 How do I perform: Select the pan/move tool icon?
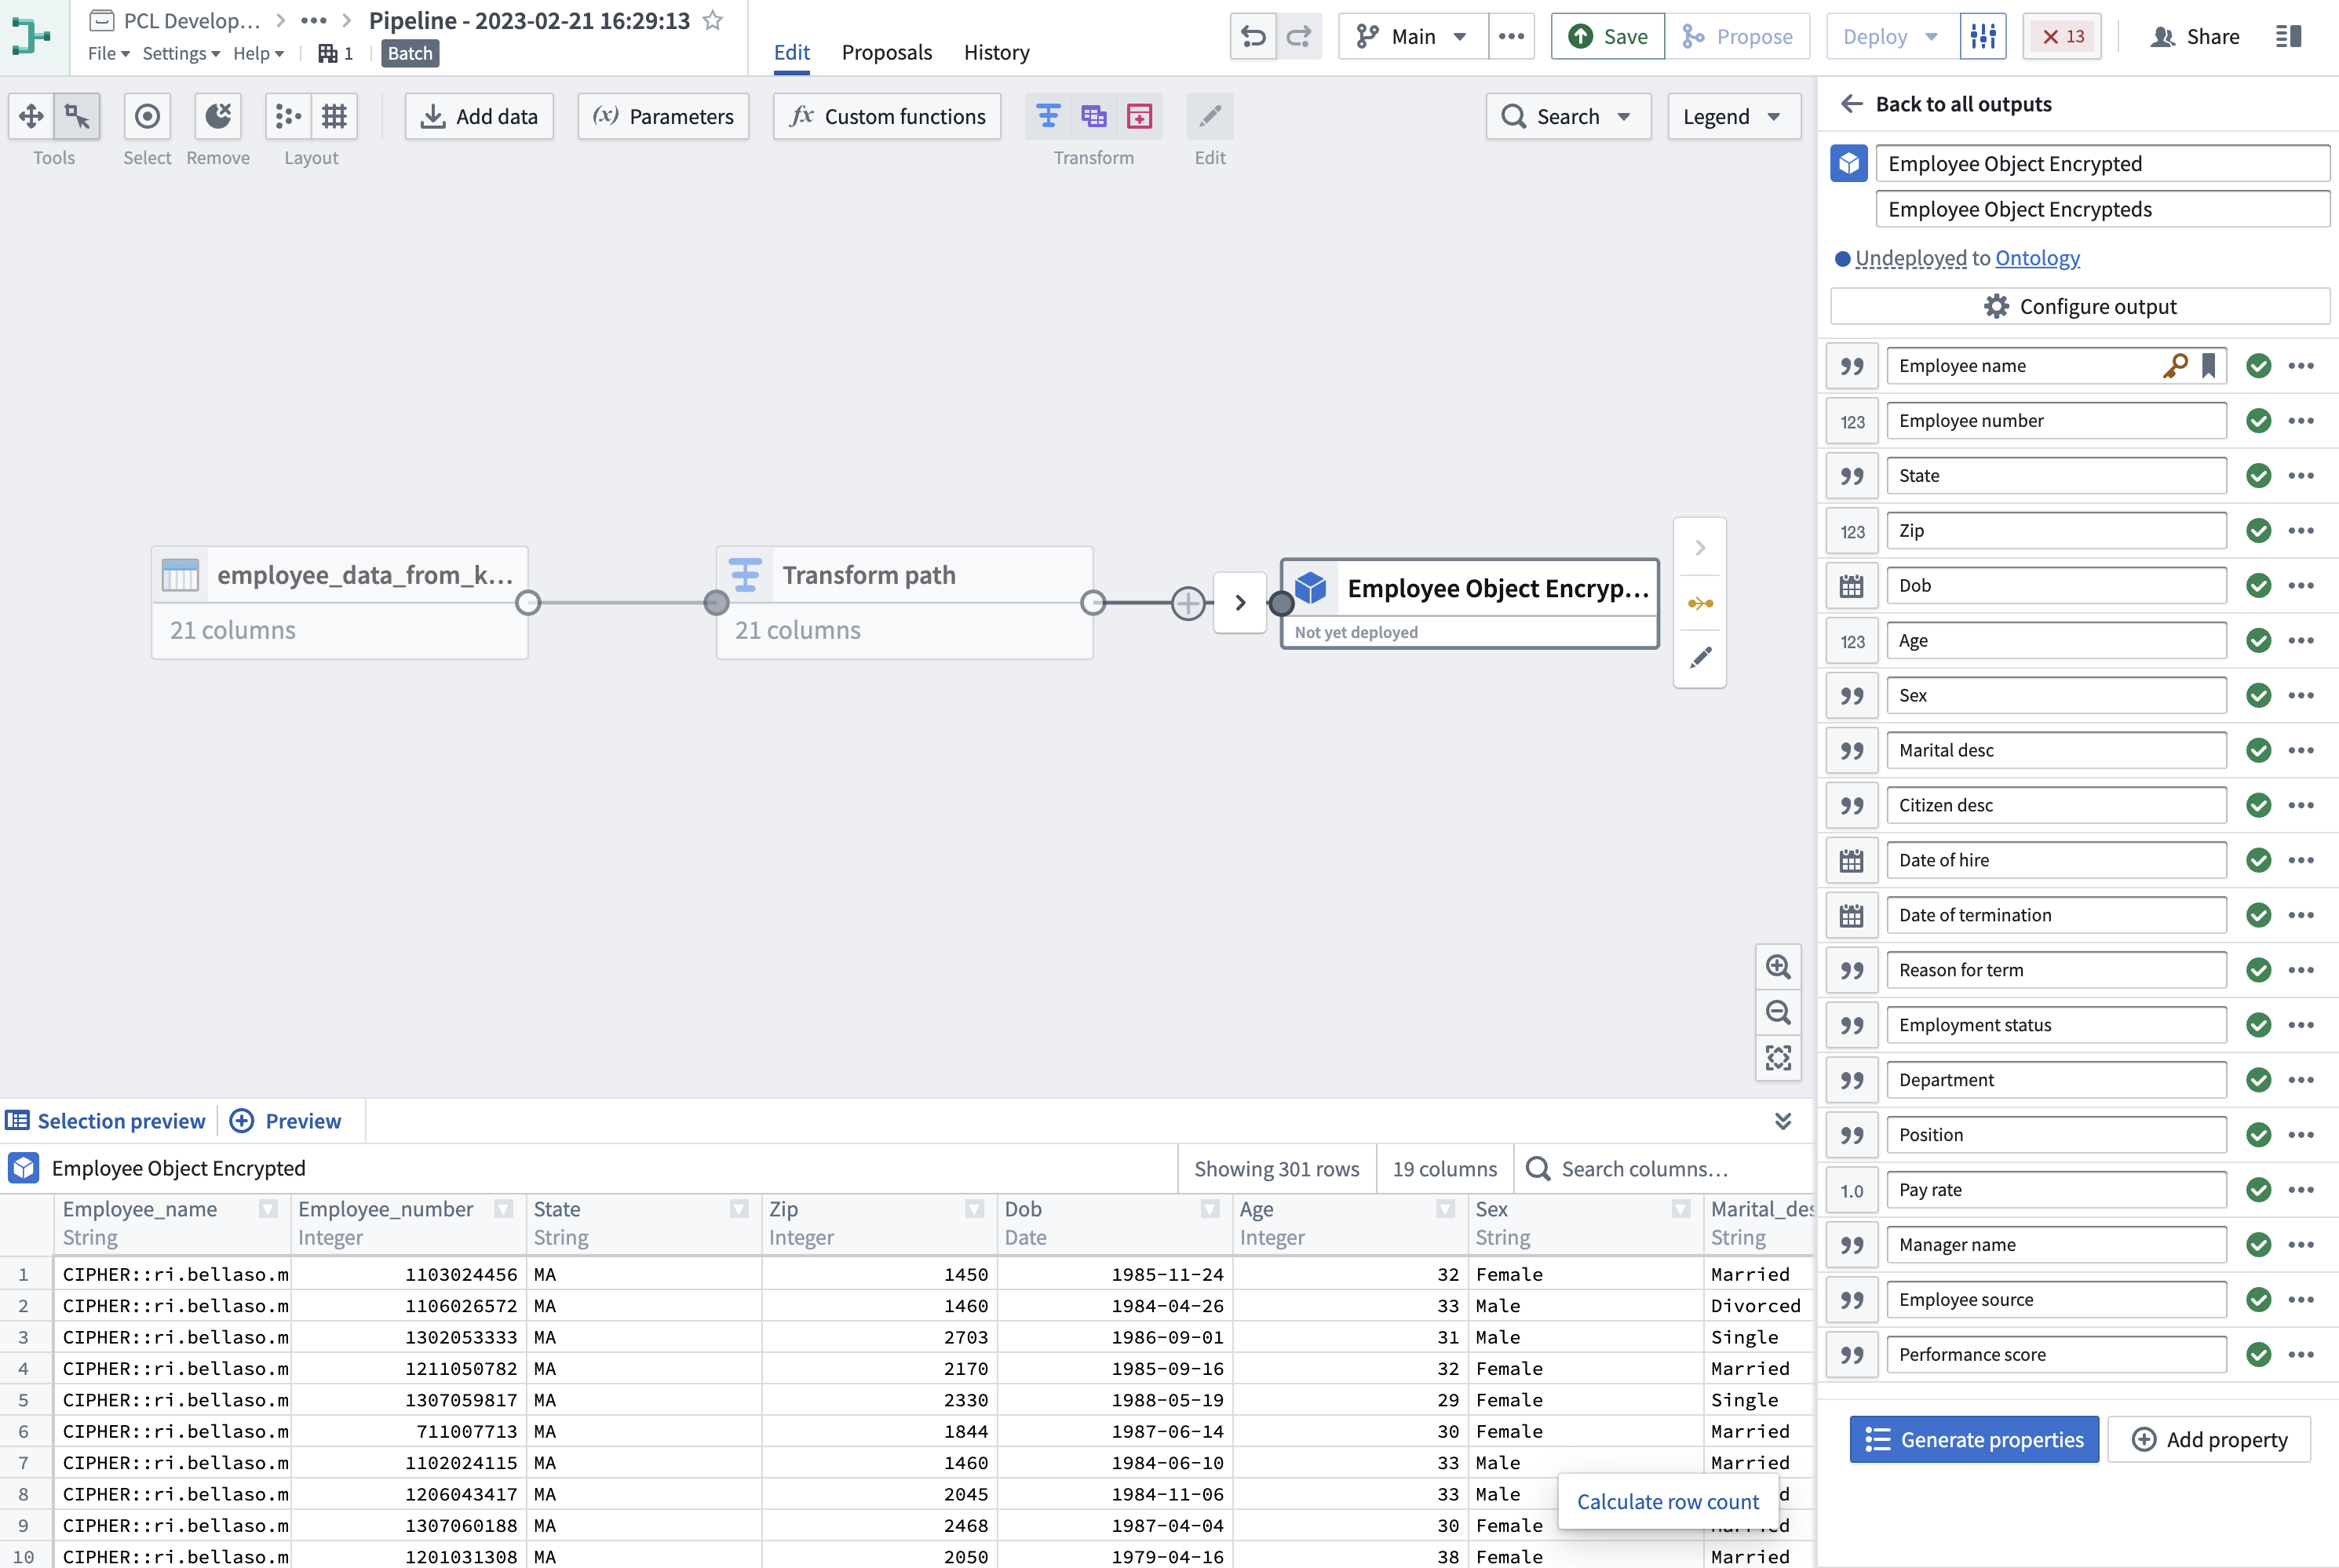tap(31, 117)
